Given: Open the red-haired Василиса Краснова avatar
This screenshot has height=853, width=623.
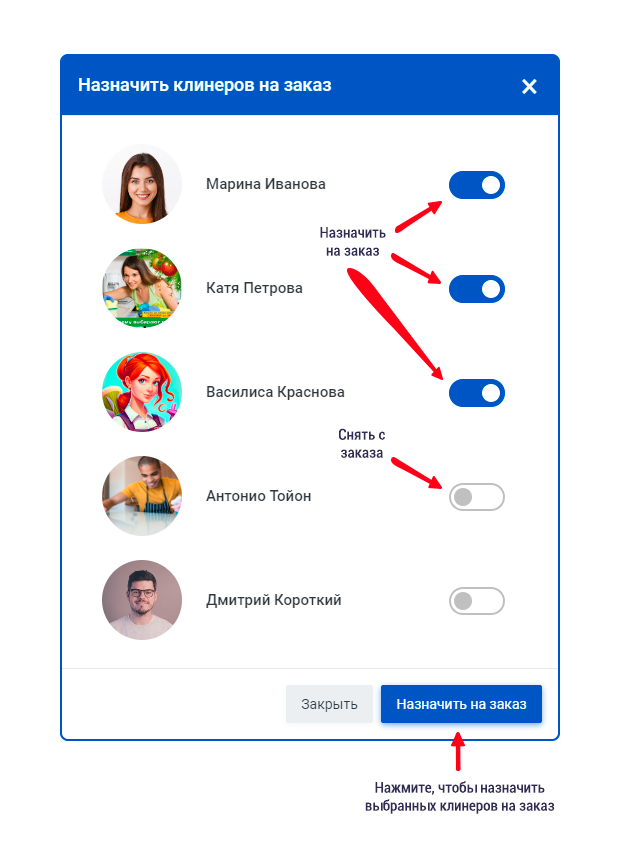Looking at the screenshot, I should coord(142,392).
